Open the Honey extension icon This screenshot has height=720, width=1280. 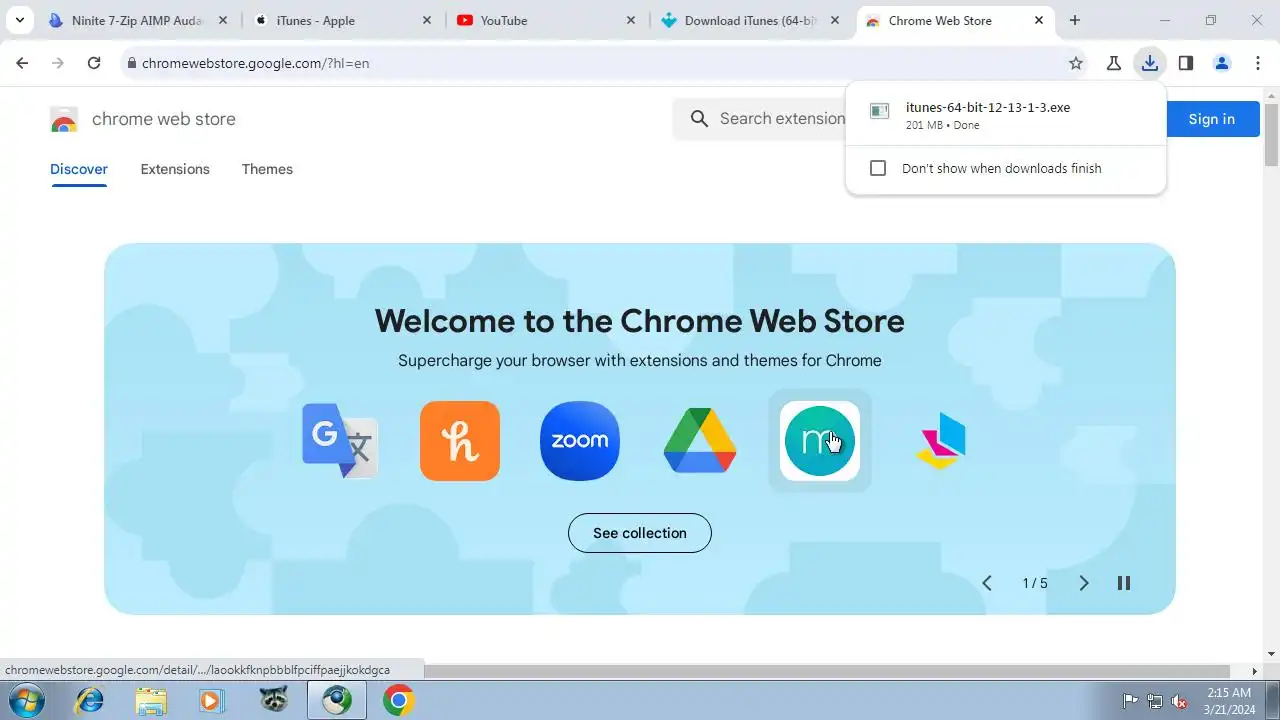click(460, 441)
